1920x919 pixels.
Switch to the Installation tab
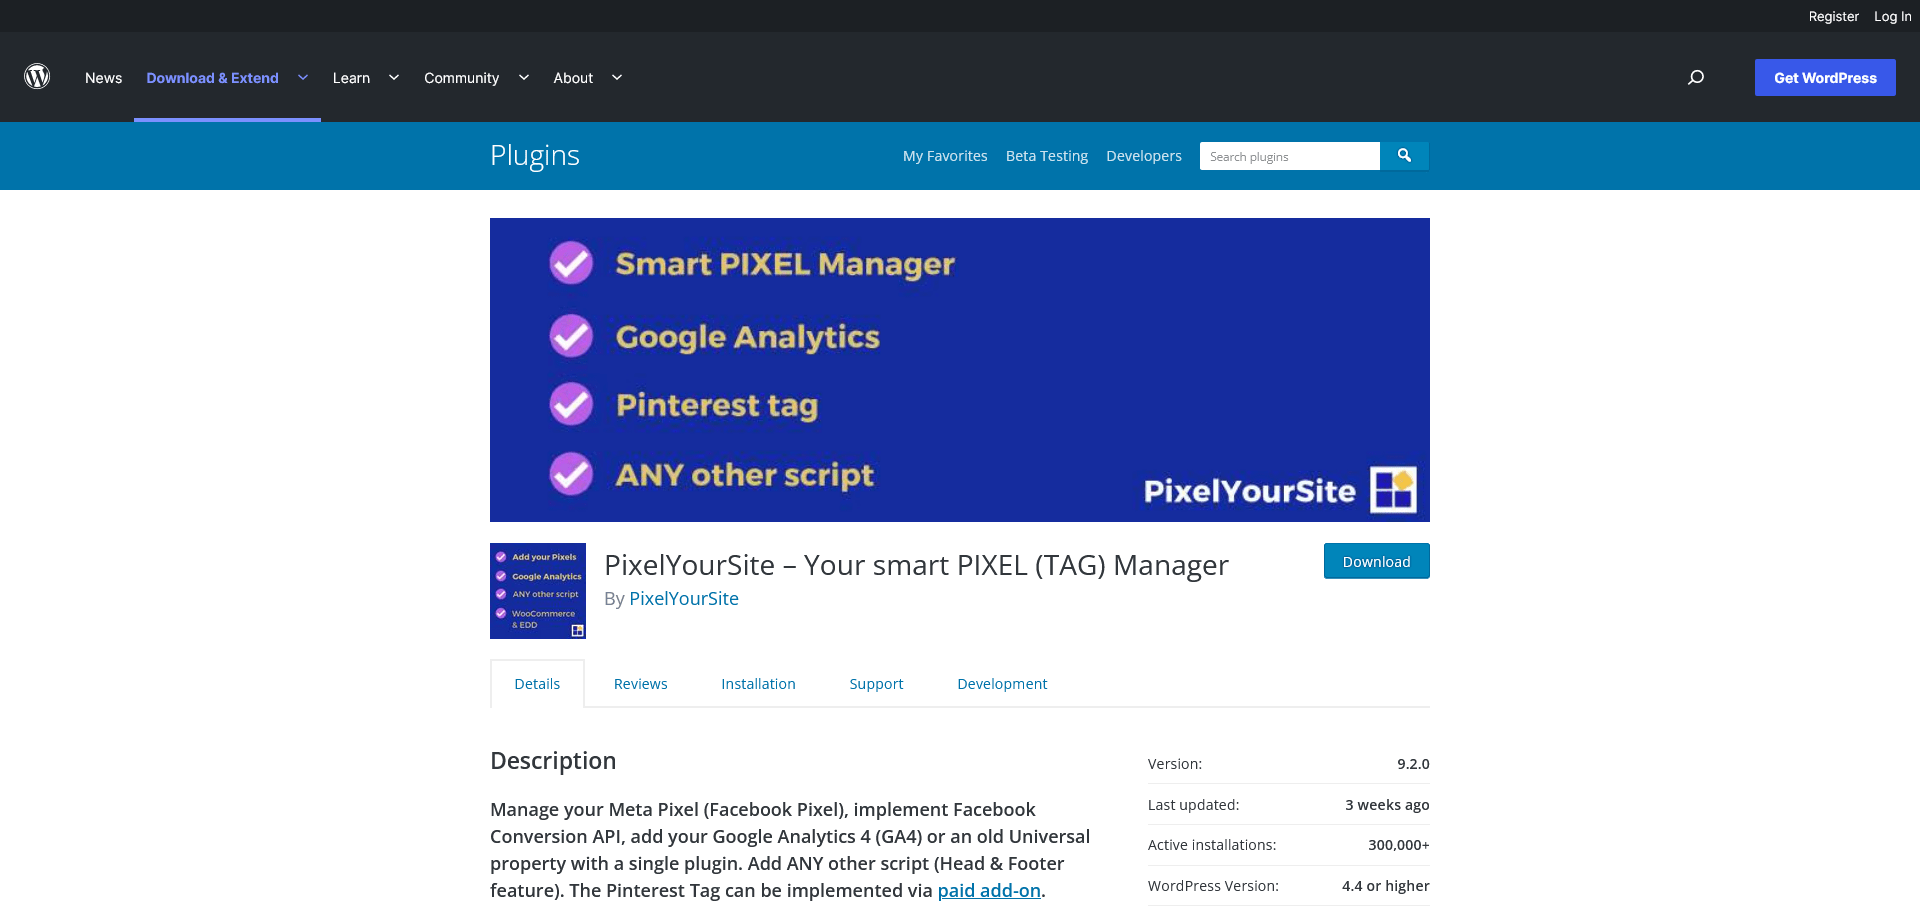coord(758,684)
